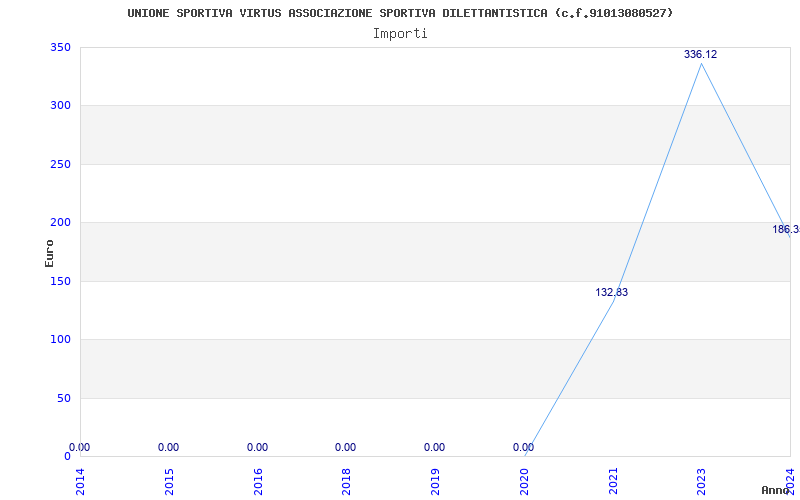Click the 2019 year label
The image size is (800, 500).
tap(435, 482)
